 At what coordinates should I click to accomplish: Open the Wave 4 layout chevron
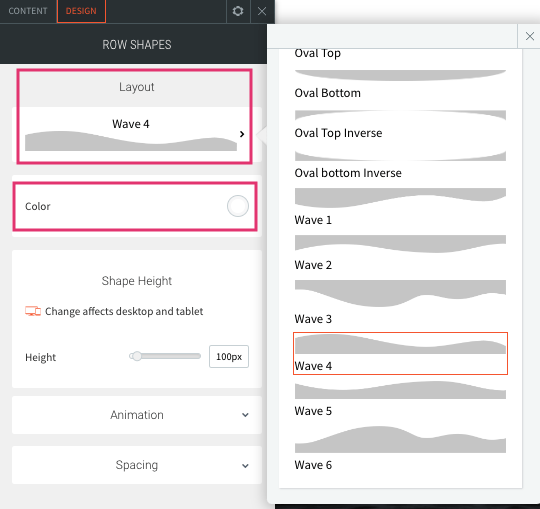pos(242,134)
